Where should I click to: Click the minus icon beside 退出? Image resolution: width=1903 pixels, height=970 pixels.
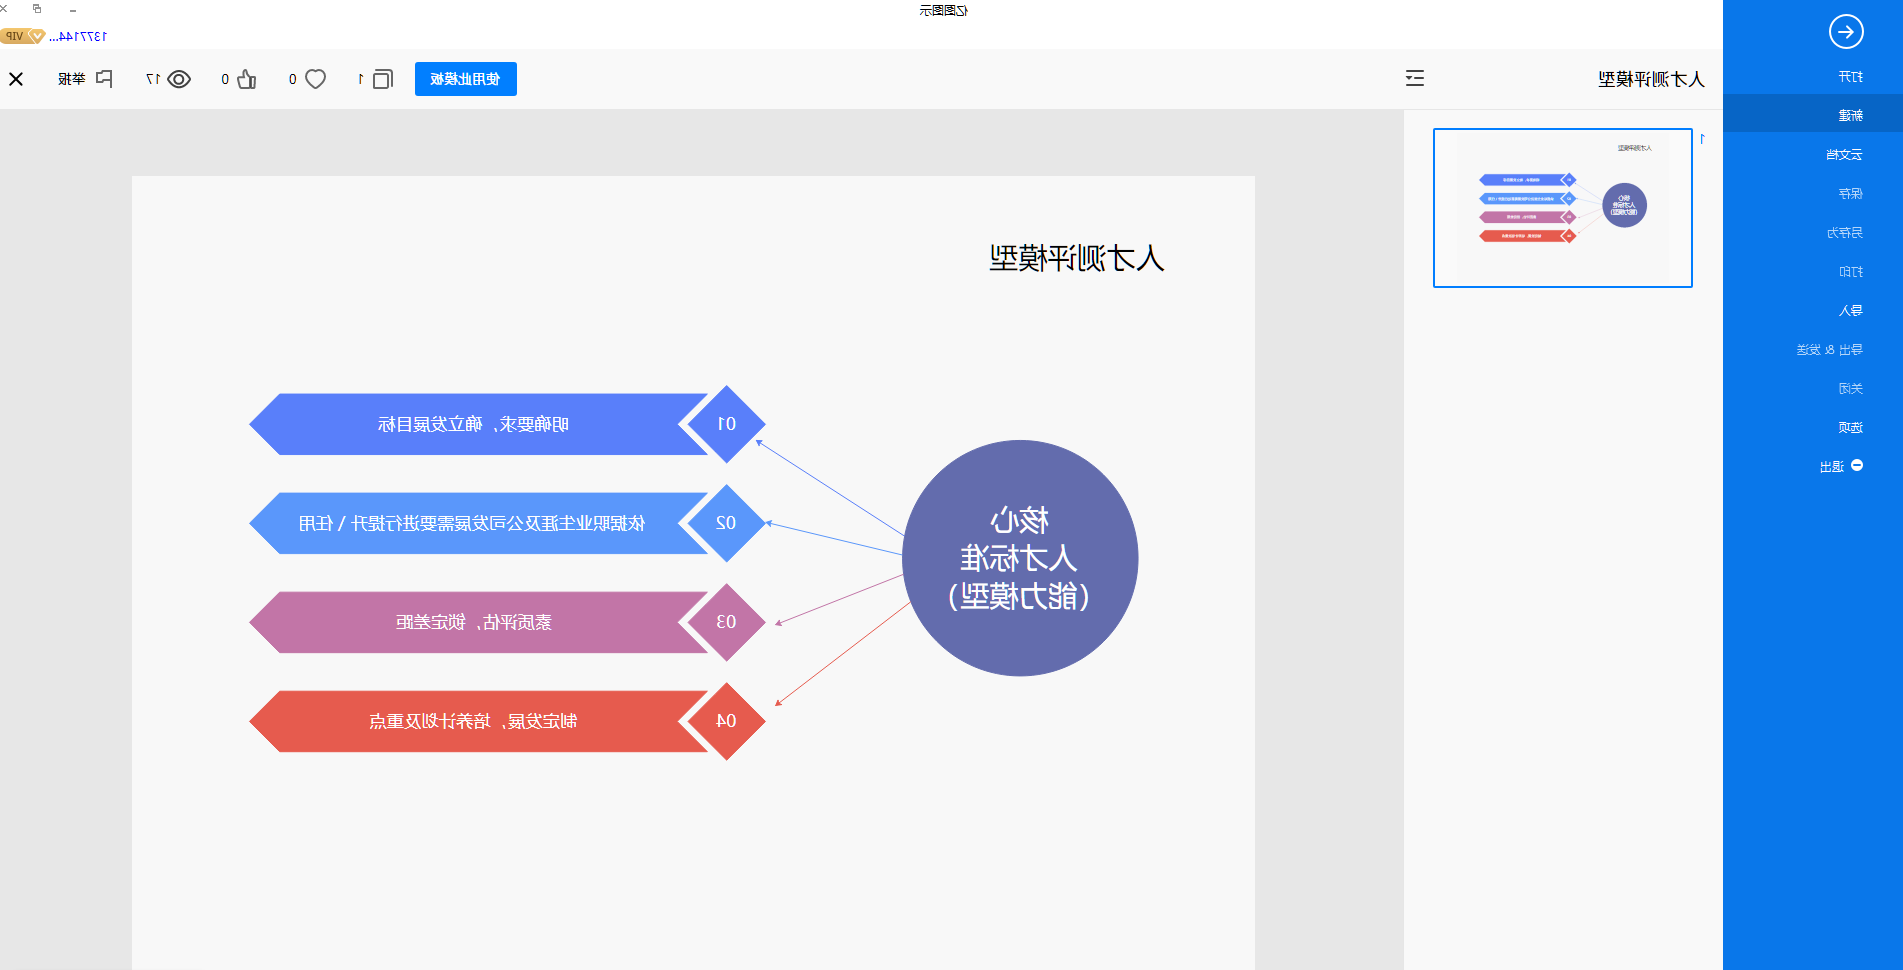pyautogui.click(x=1857, y=466)
